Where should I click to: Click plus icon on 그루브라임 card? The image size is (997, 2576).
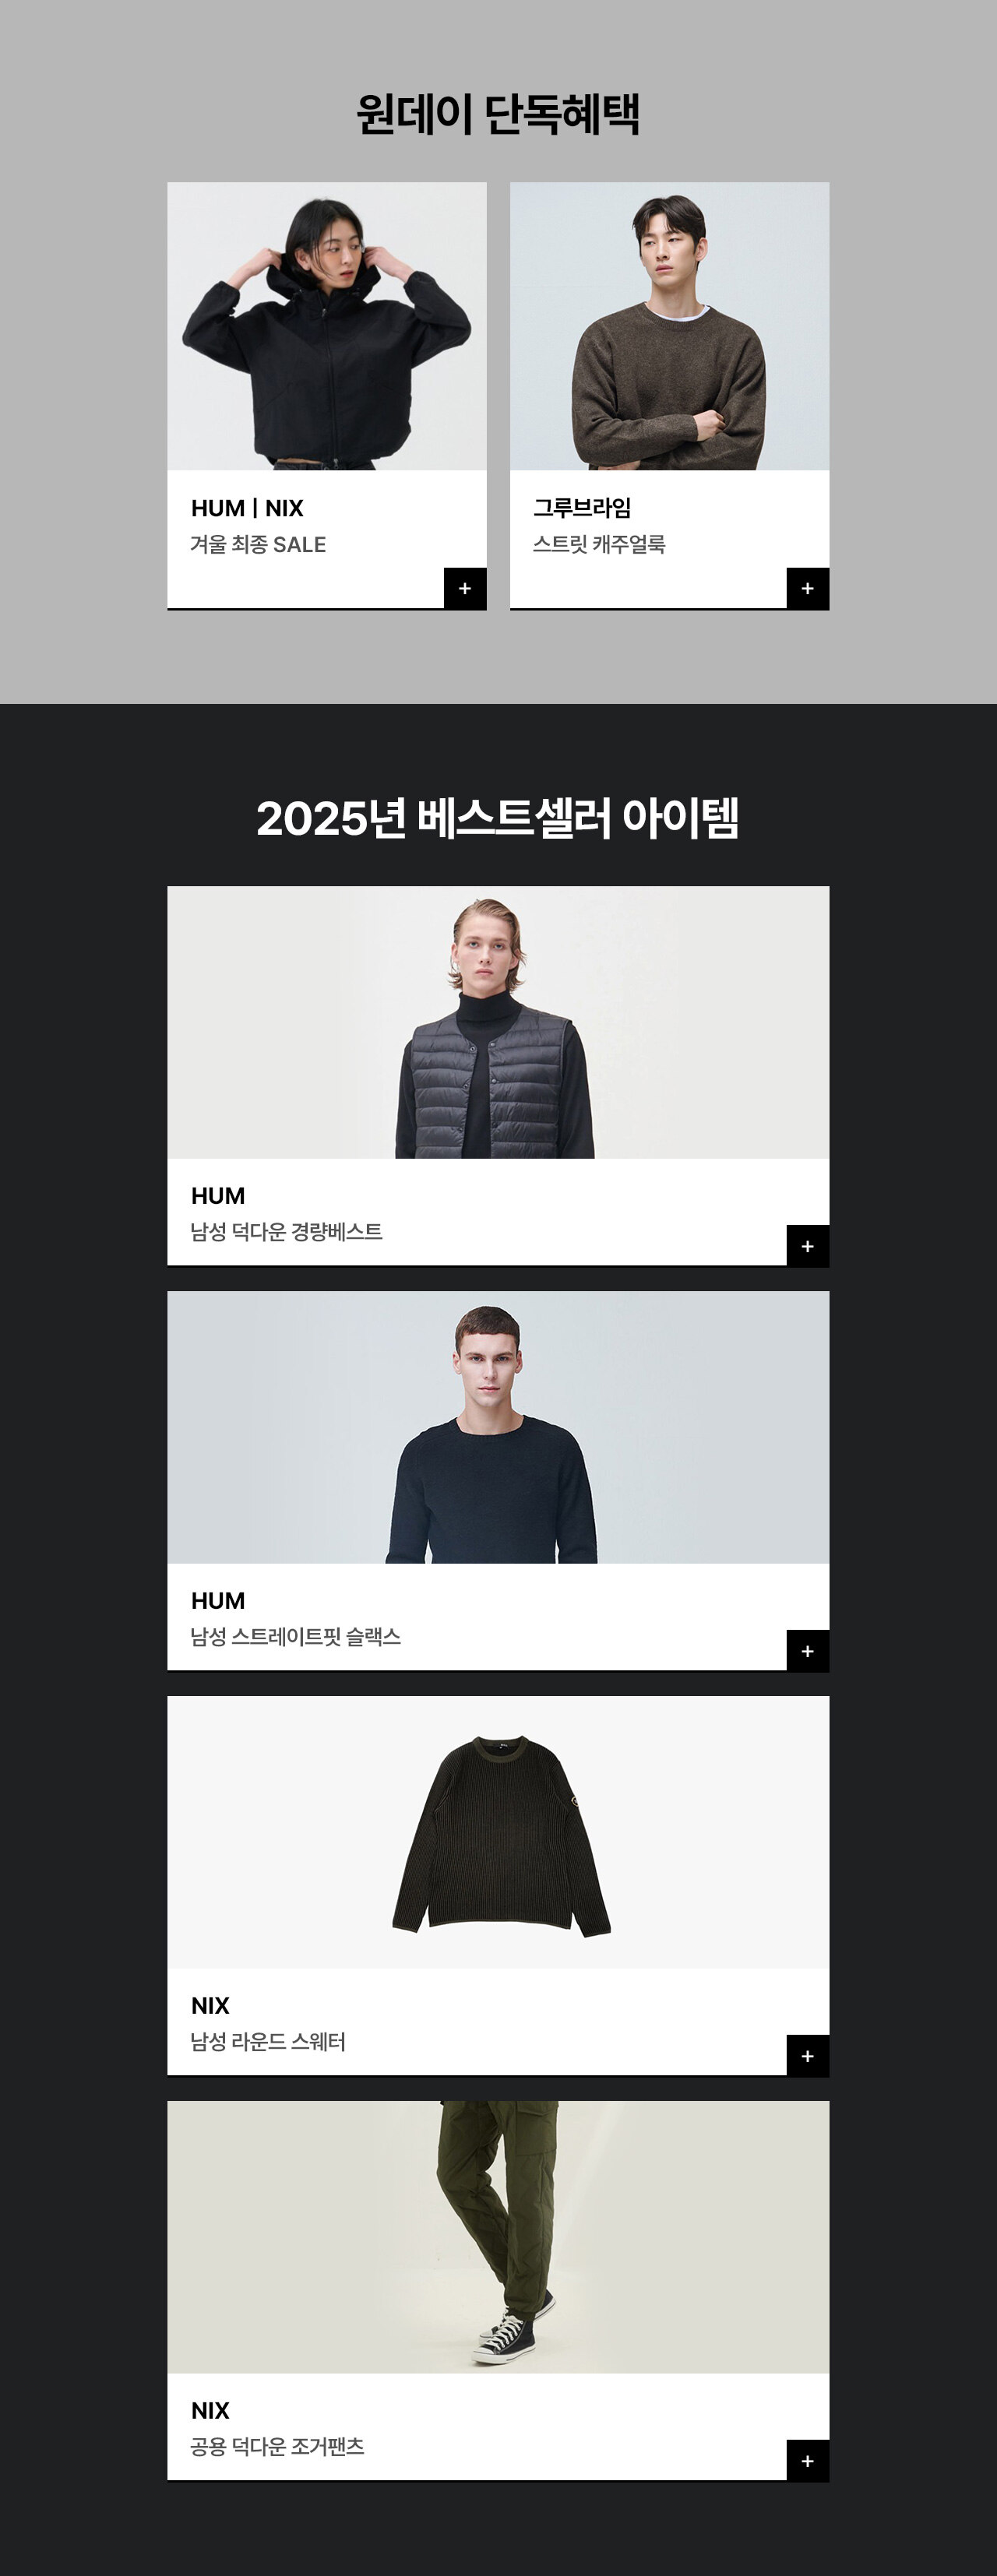click(x=808, y=588)
